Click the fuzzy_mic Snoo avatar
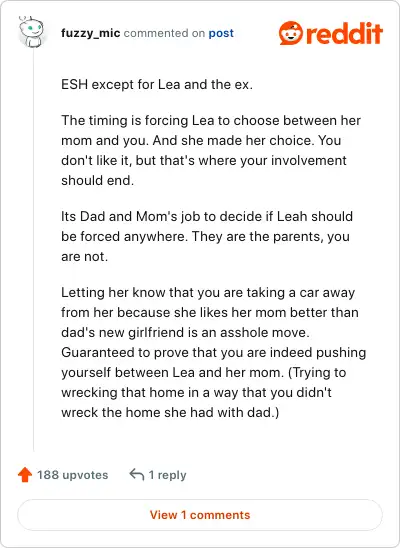The width and height of the screenshot is (400, 548). 31,32
